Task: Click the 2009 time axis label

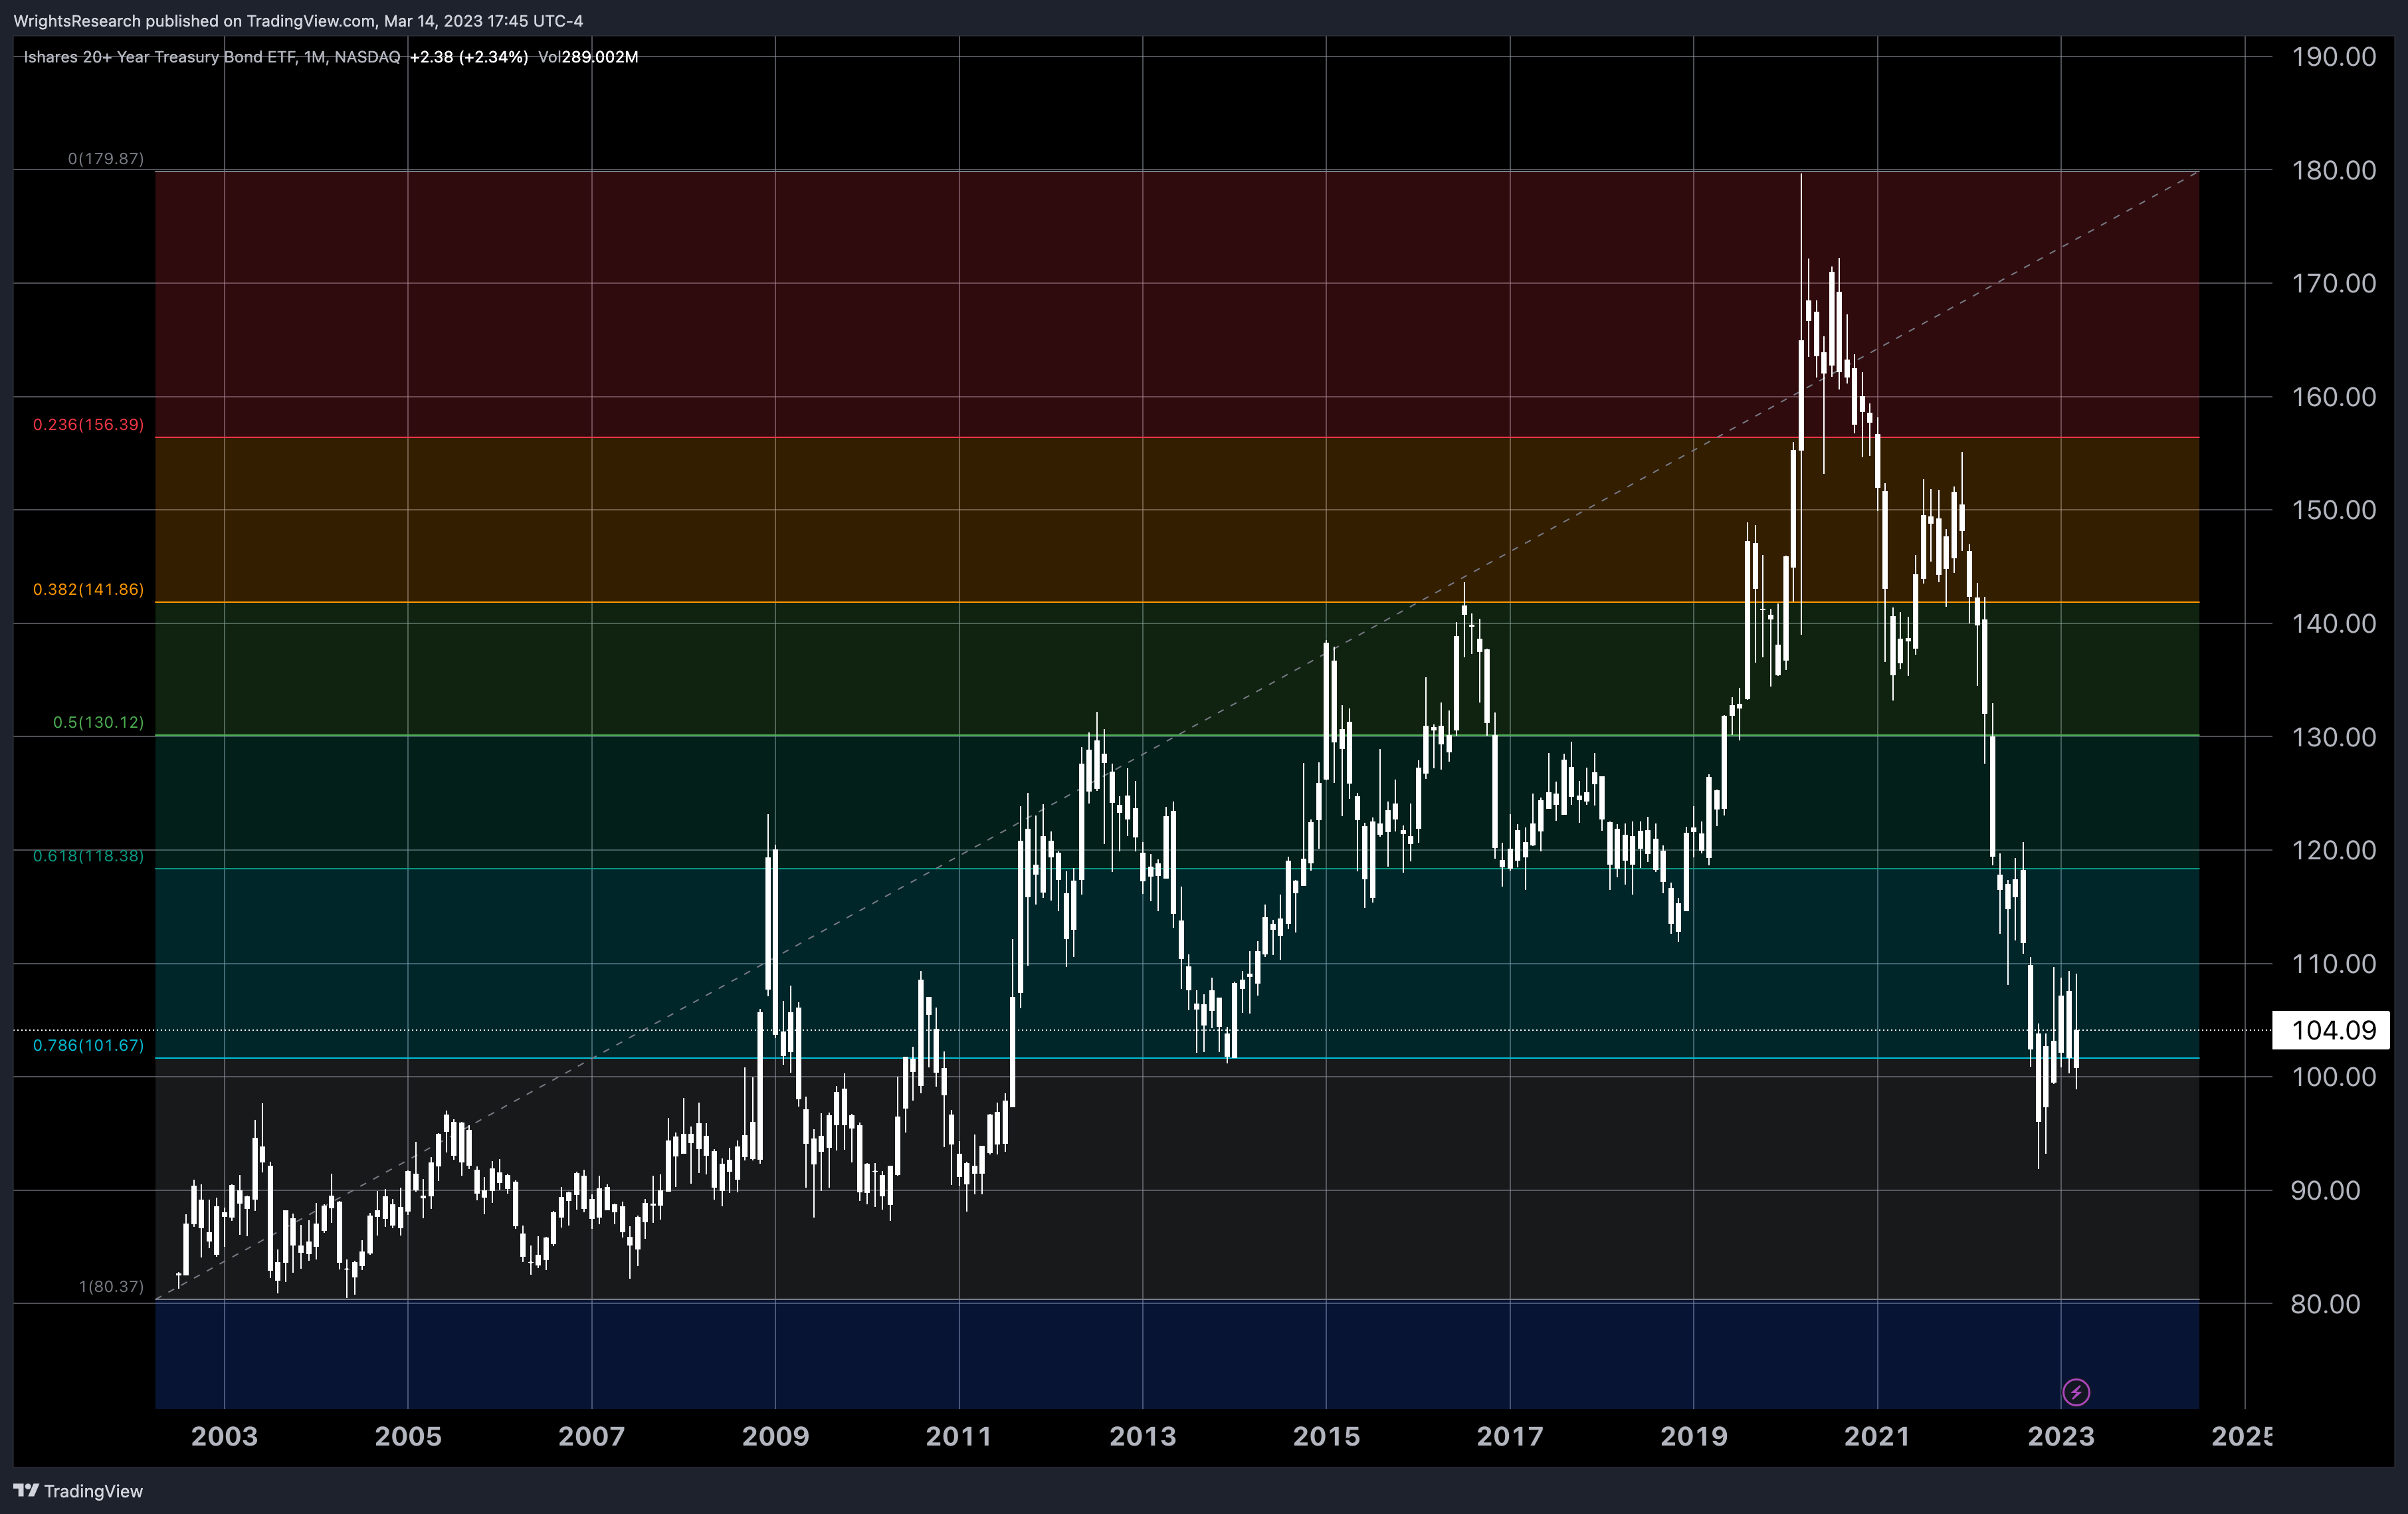Action: [775, 1437]
